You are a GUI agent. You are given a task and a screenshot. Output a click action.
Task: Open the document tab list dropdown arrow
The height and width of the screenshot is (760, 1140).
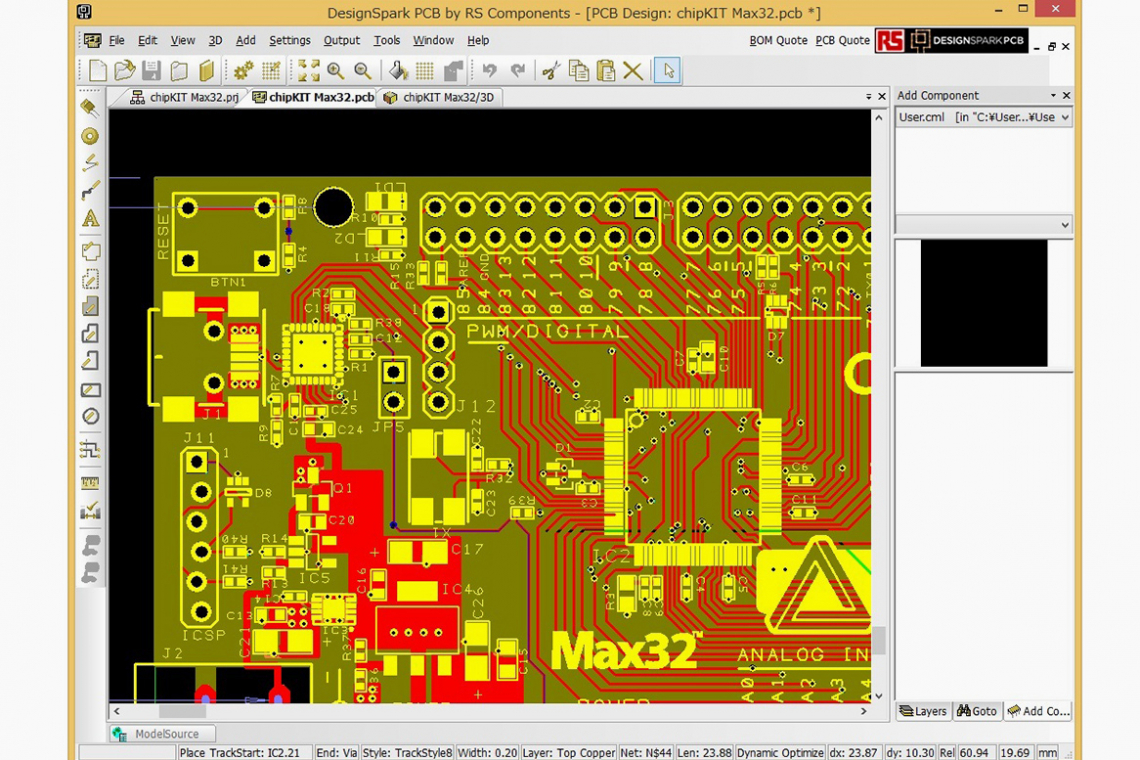pos(868,97)
